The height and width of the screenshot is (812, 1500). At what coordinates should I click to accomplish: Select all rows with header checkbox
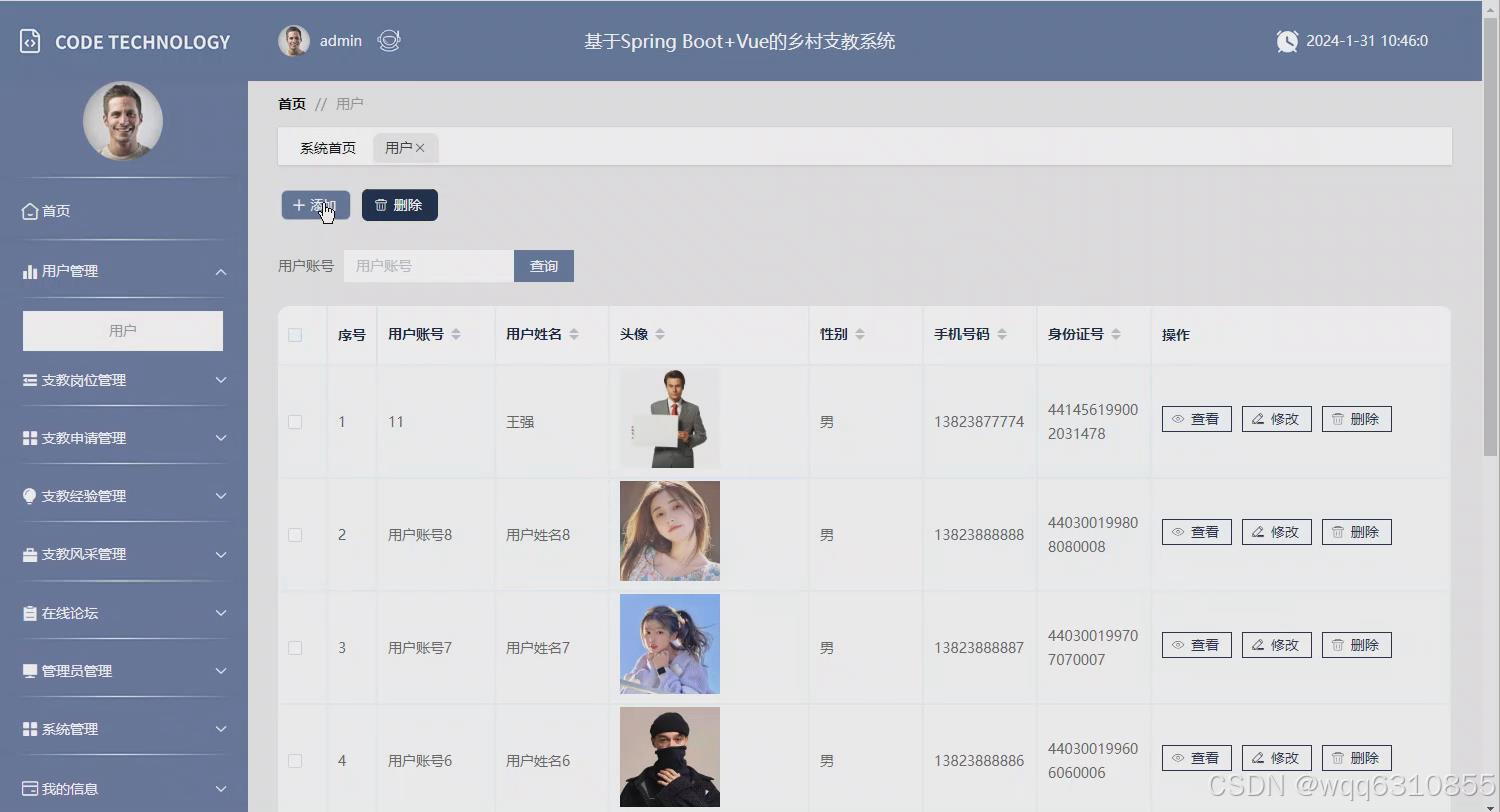point(295,335)
